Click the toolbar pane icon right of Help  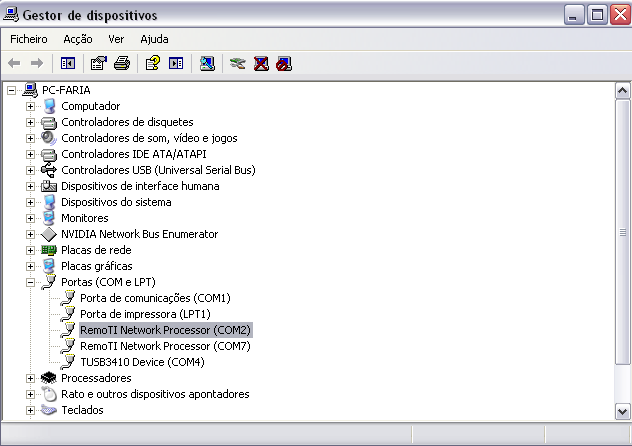pos(176,63)
